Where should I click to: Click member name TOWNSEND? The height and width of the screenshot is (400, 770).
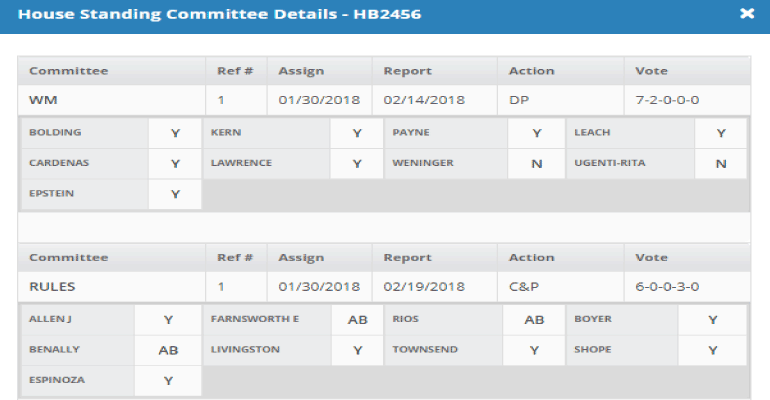(x=424, y=350)
